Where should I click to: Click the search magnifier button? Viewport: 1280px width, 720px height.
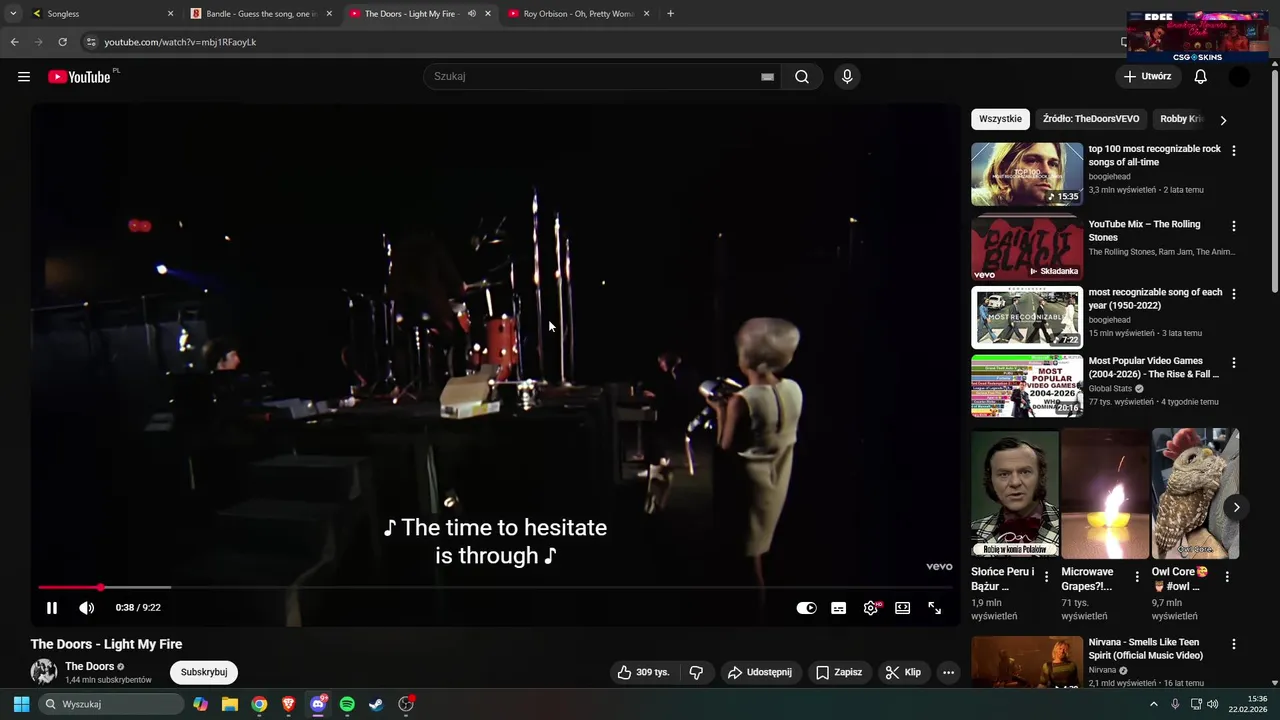point(802,77)
